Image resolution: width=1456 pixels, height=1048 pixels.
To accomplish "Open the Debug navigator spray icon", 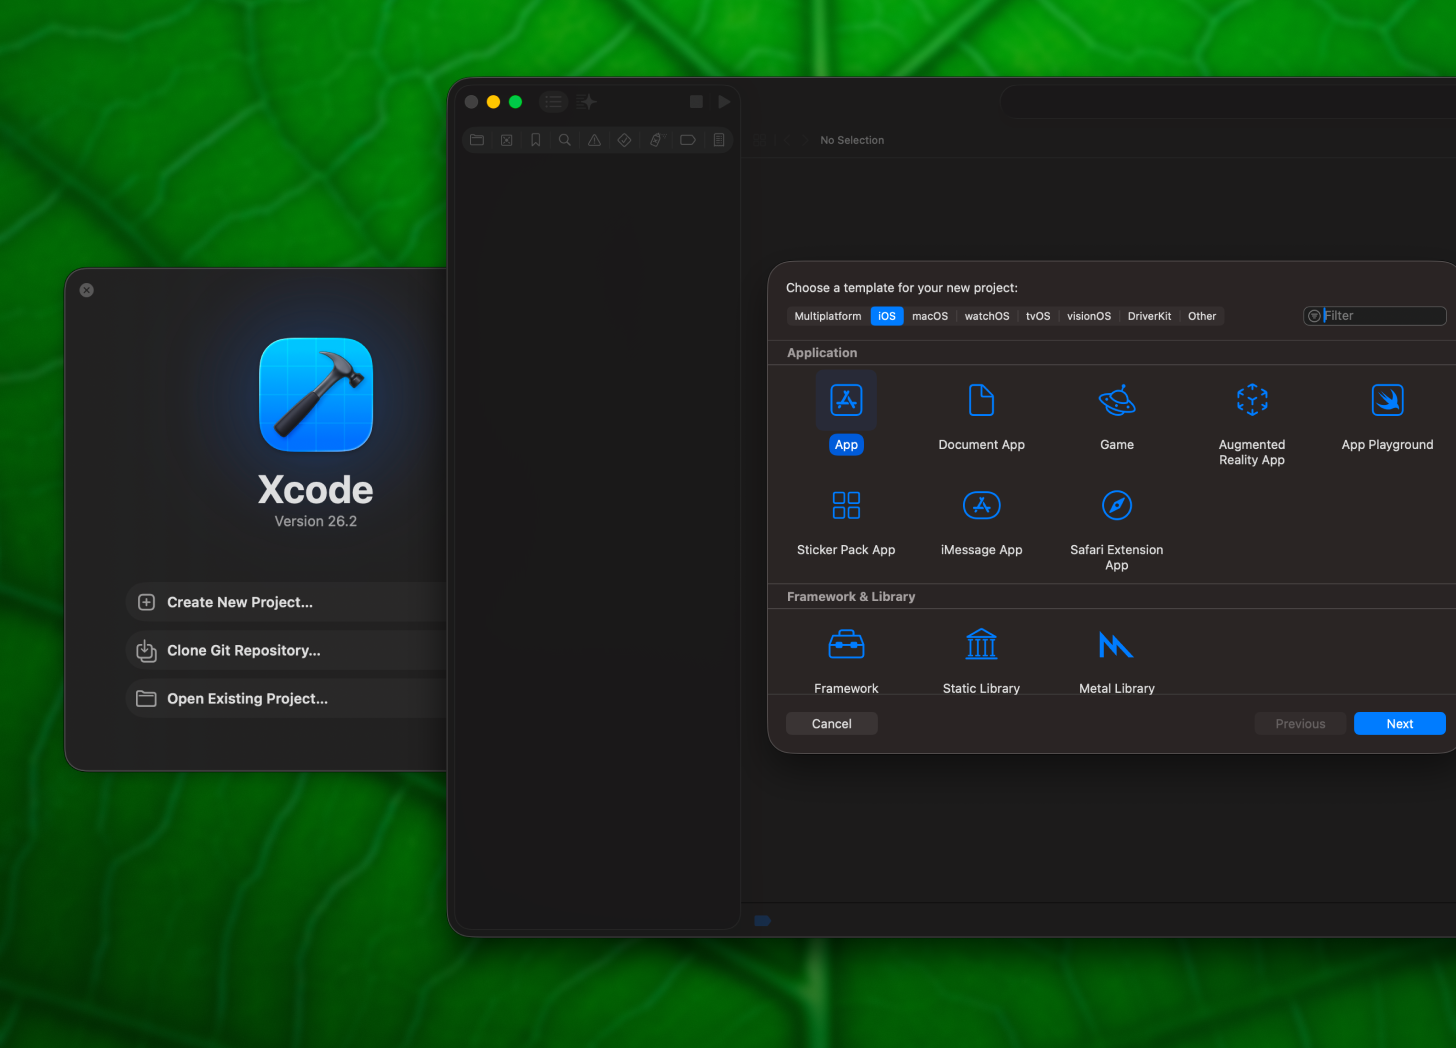I will click(x=656, y=140).
